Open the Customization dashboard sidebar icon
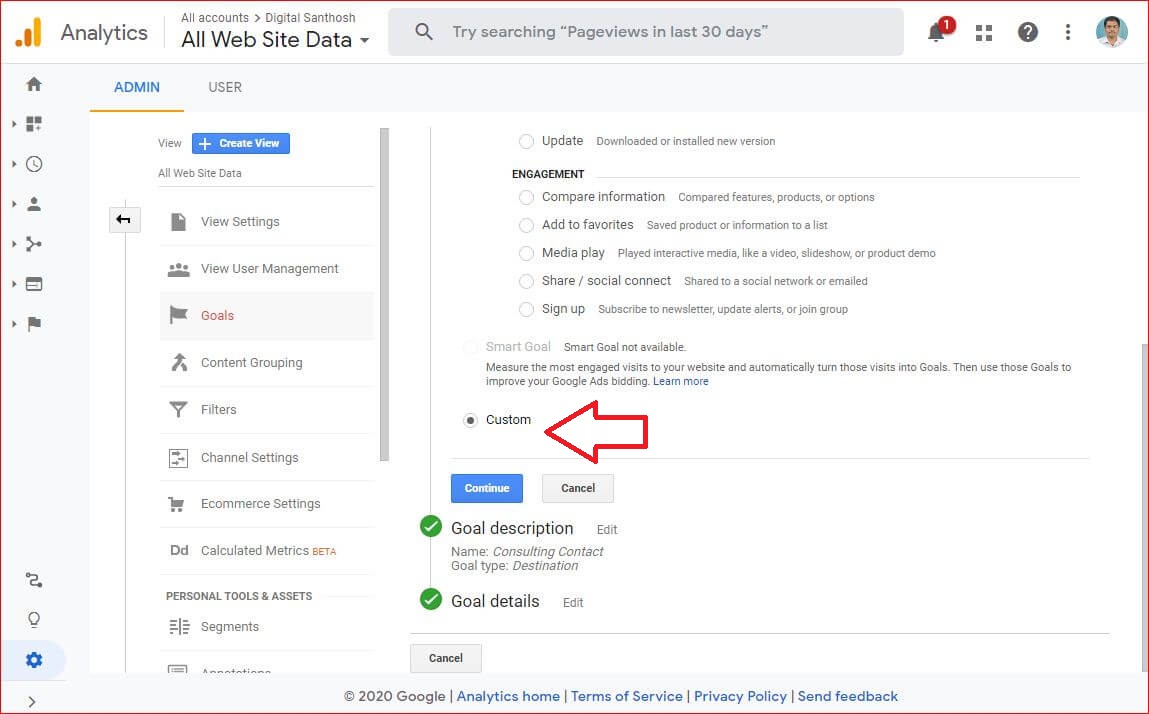The width and height of the screenshot is (1149, 714). click(34, 124)
